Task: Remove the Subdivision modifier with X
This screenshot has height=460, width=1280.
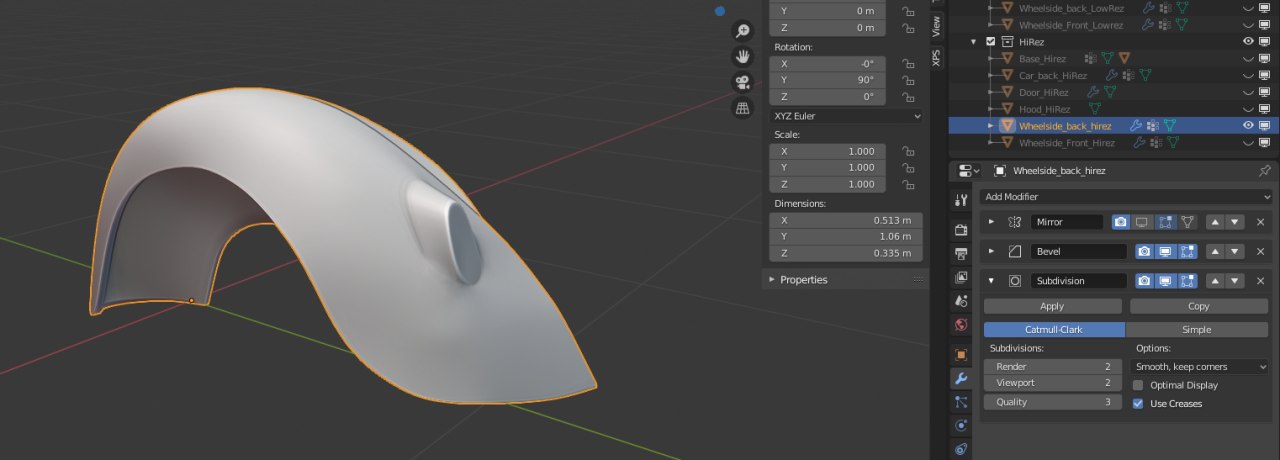Action: [1260, 281]
